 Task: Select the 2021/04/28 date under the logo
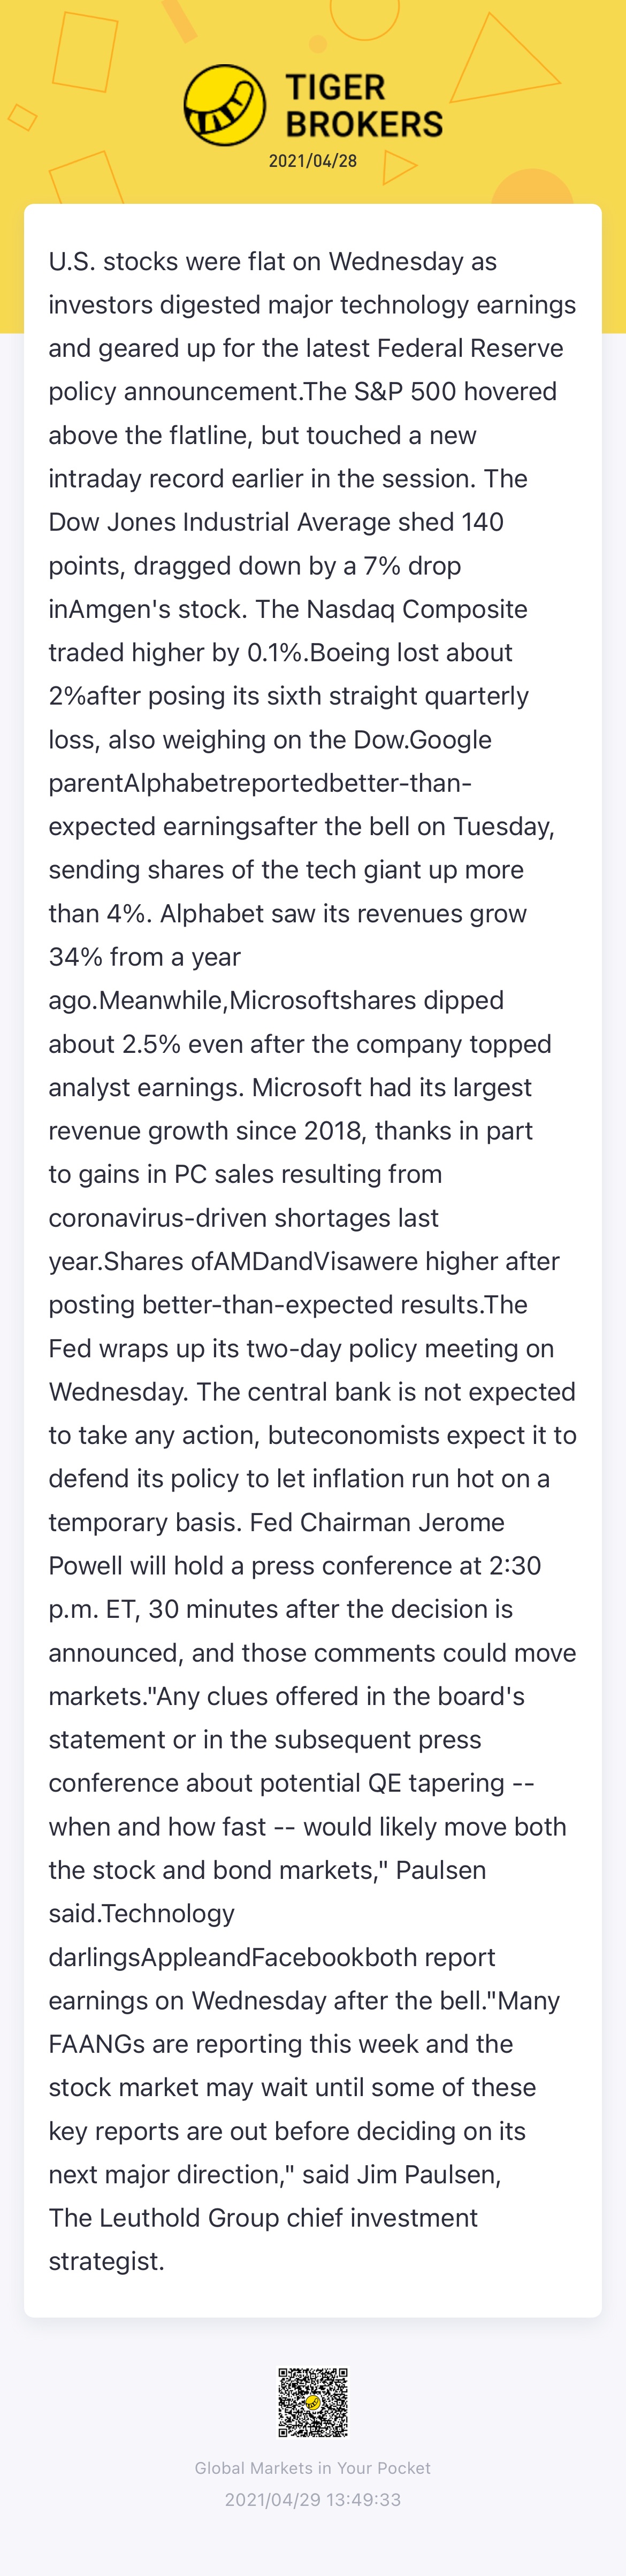[x=313, y=161]
